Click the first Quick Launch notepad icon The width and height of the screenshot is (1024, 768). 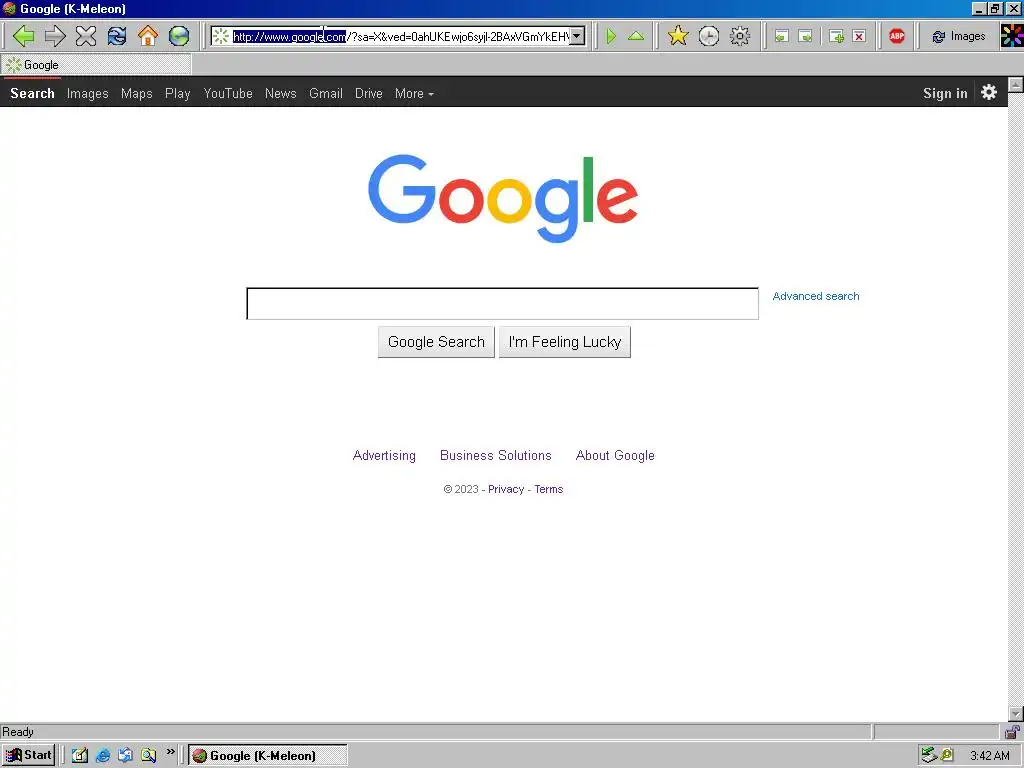[x=80, y=756]
